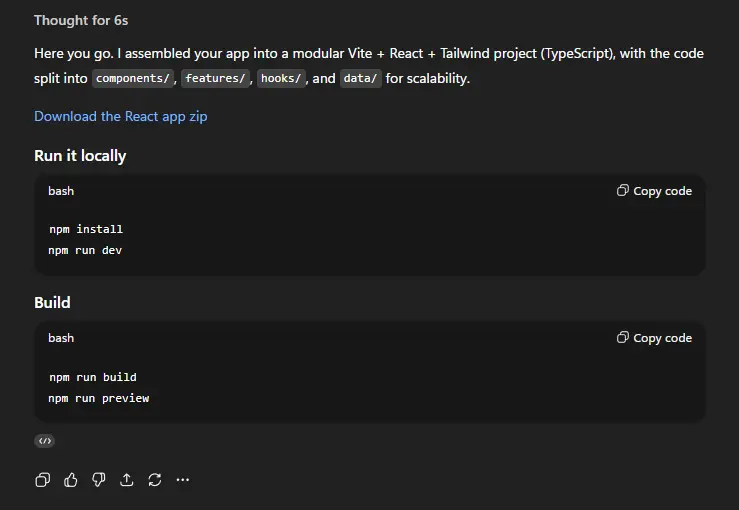This screenshot has width=739, height=510.
Task: Click the features/ inline code chip
Action: (215, 79)
